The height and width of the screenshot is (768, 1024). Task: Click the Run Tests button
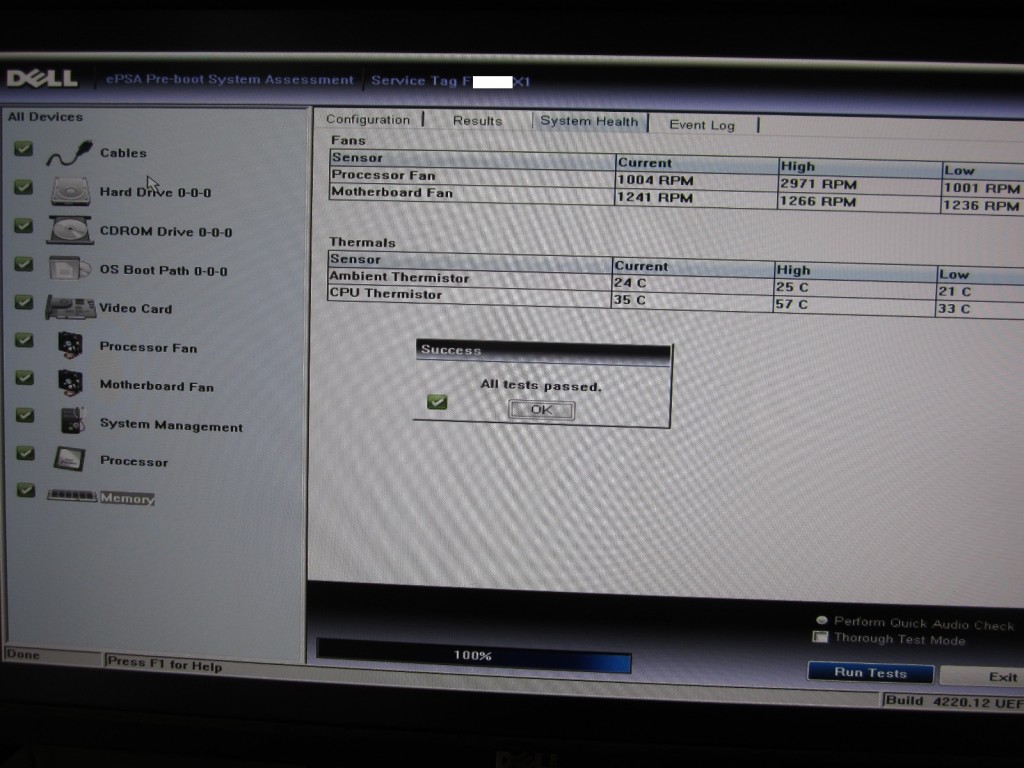pos(870,673)
